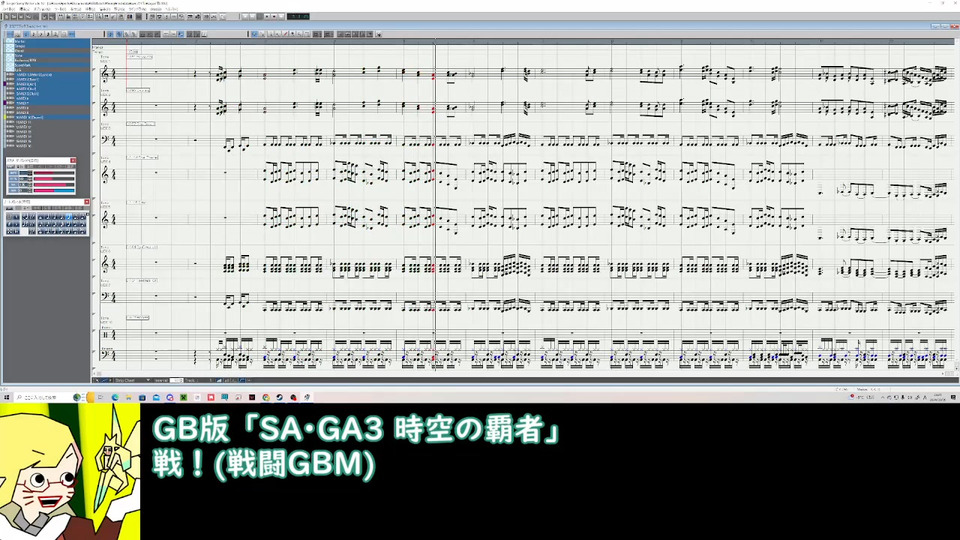Close the small parameter slider panel

(73, 160)
